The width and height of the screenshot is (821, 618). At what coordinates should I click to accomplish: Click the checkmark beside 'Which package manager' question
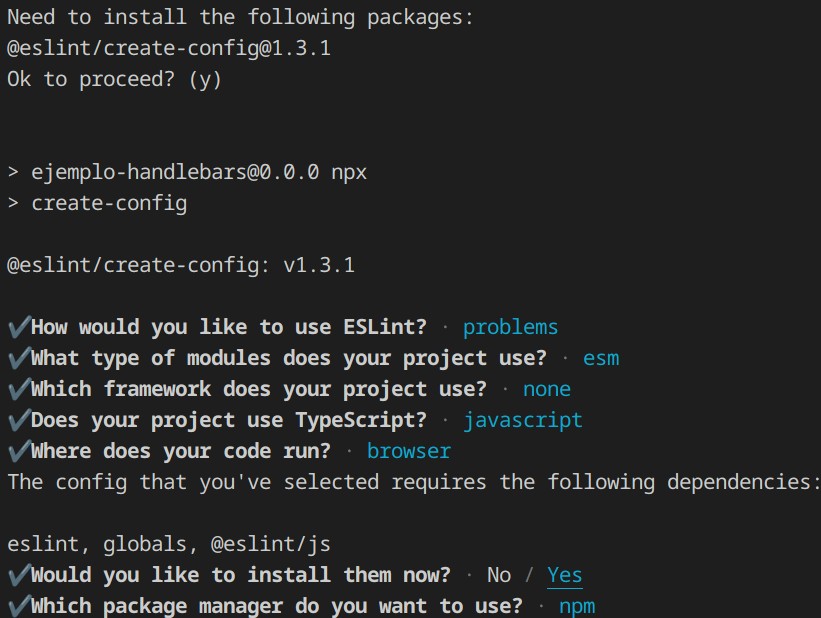point(18,606)
